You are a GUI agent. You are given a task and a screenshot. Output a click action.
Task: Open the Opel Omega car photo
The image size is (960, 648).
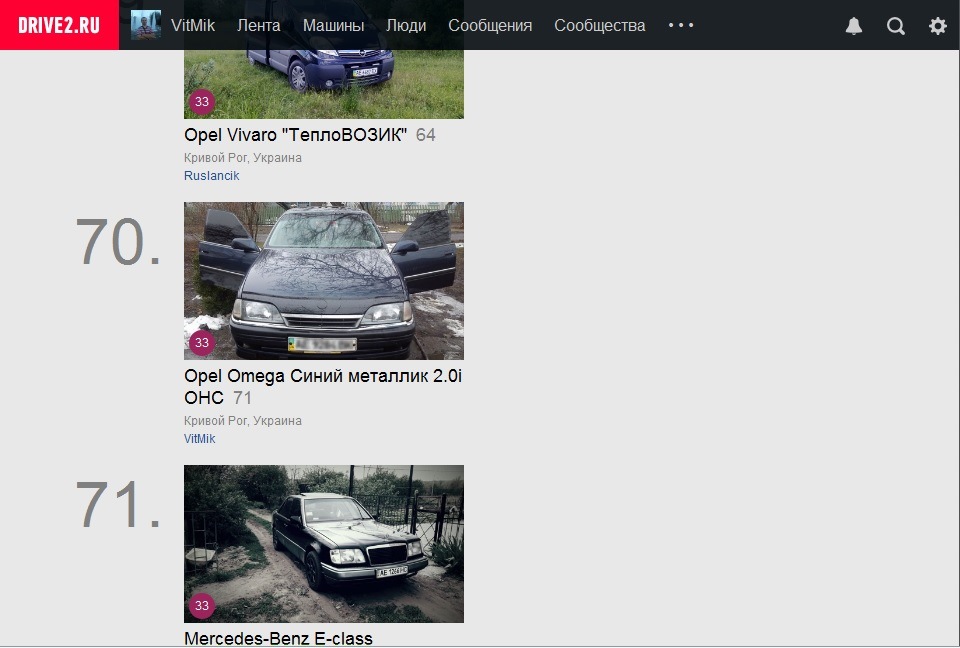coord(324,281)
